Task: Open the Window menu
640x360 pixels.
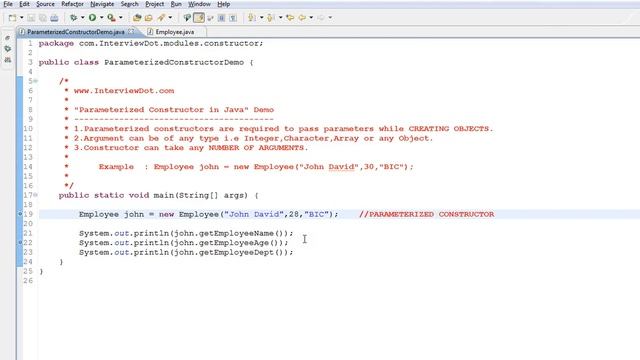Action: (x=199, y=4)
